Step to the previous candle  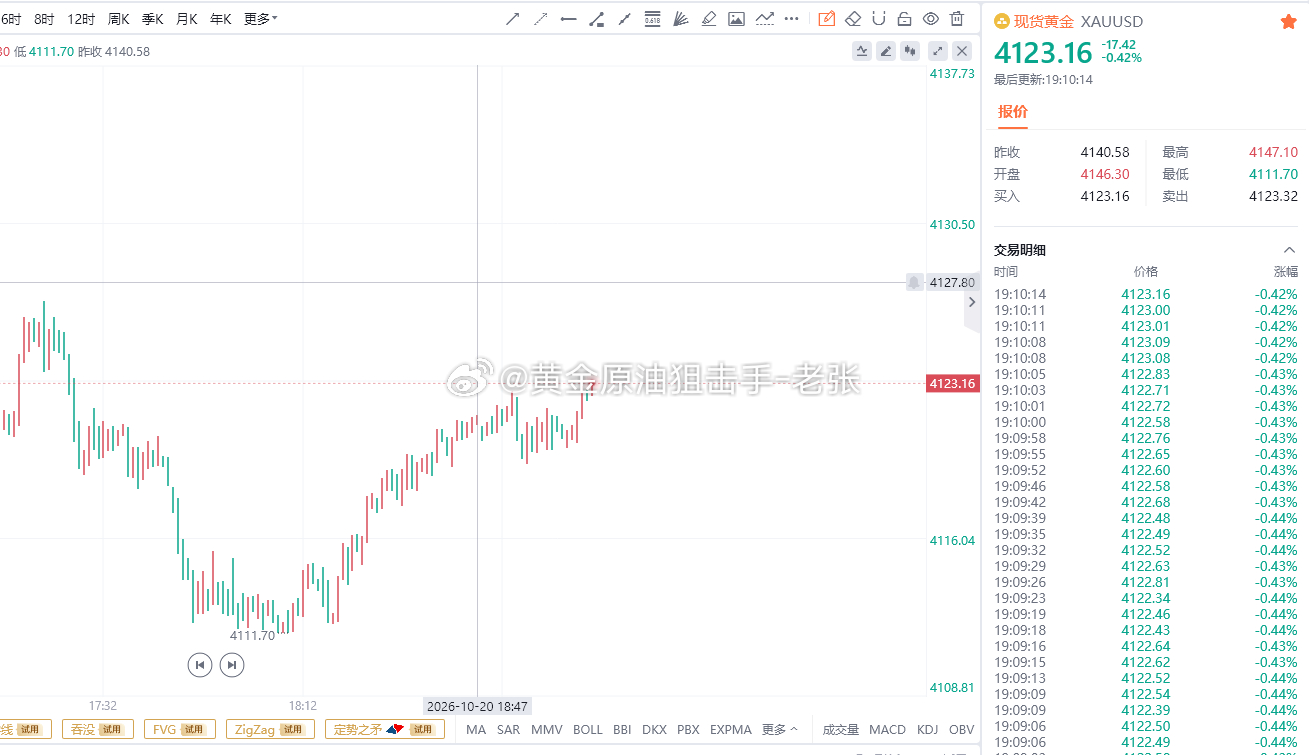tap(200, 664)
